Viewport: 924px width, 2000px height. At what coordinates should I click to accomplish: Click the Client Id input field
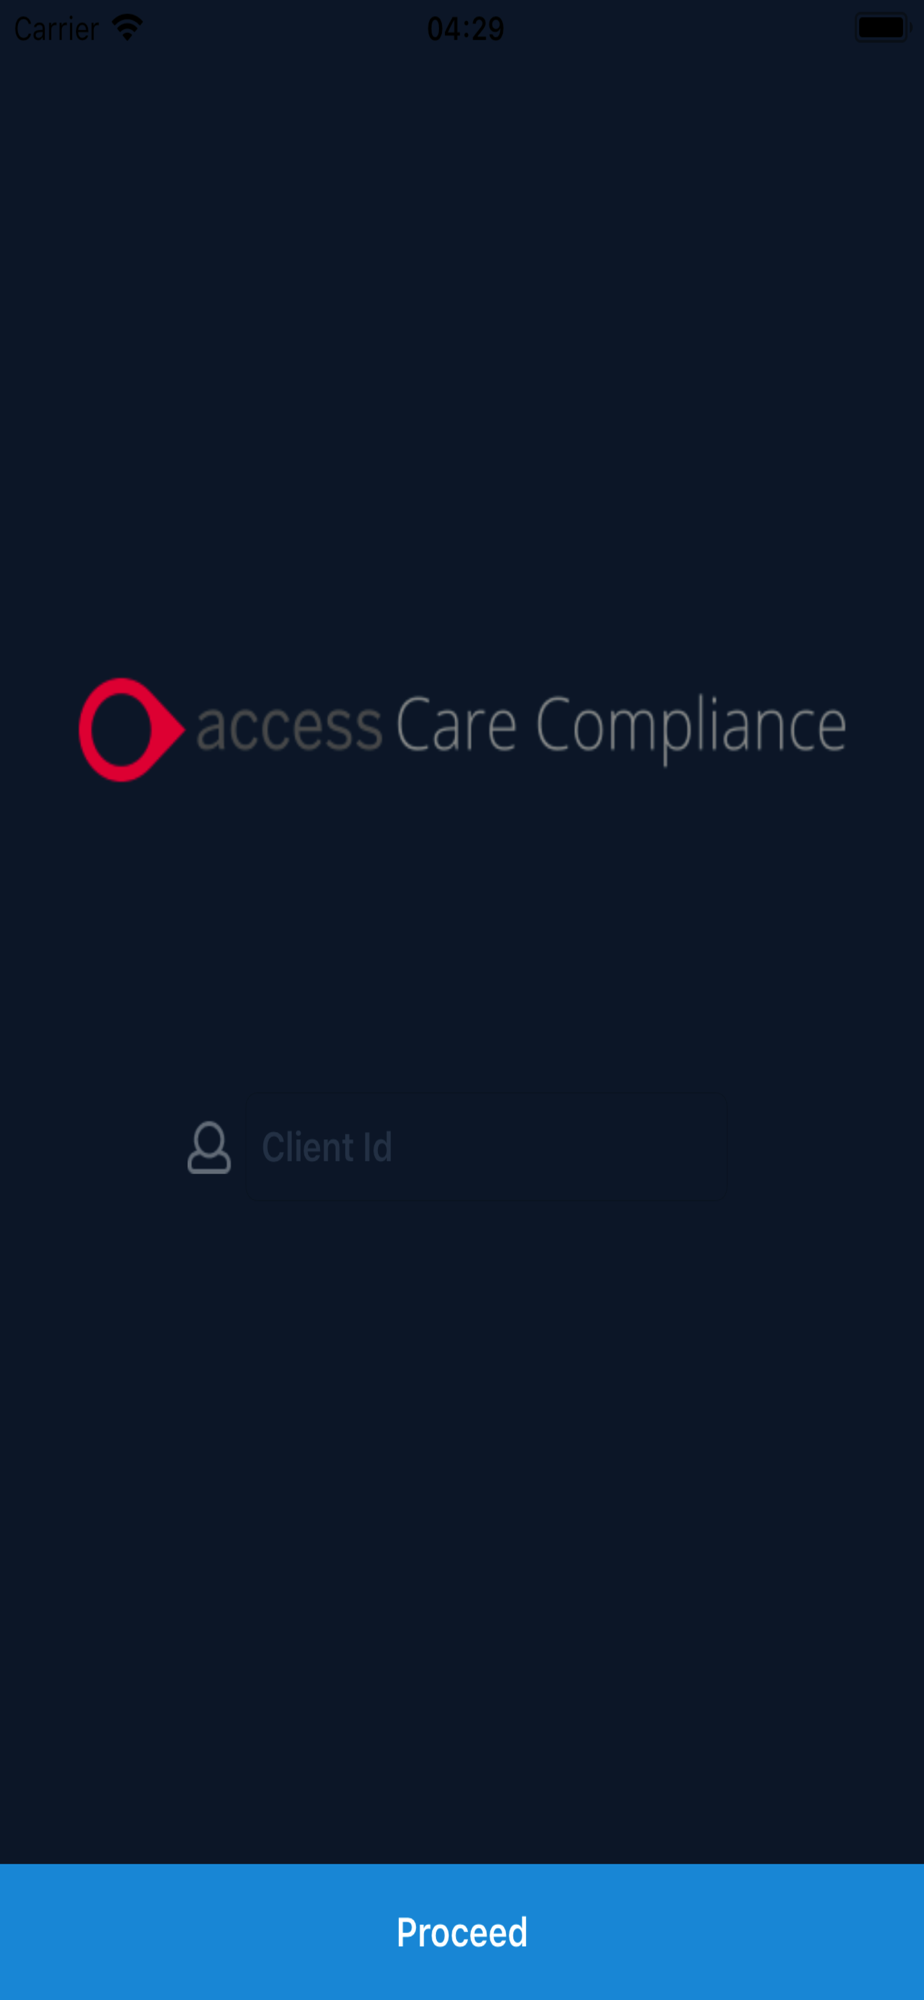488,1147
